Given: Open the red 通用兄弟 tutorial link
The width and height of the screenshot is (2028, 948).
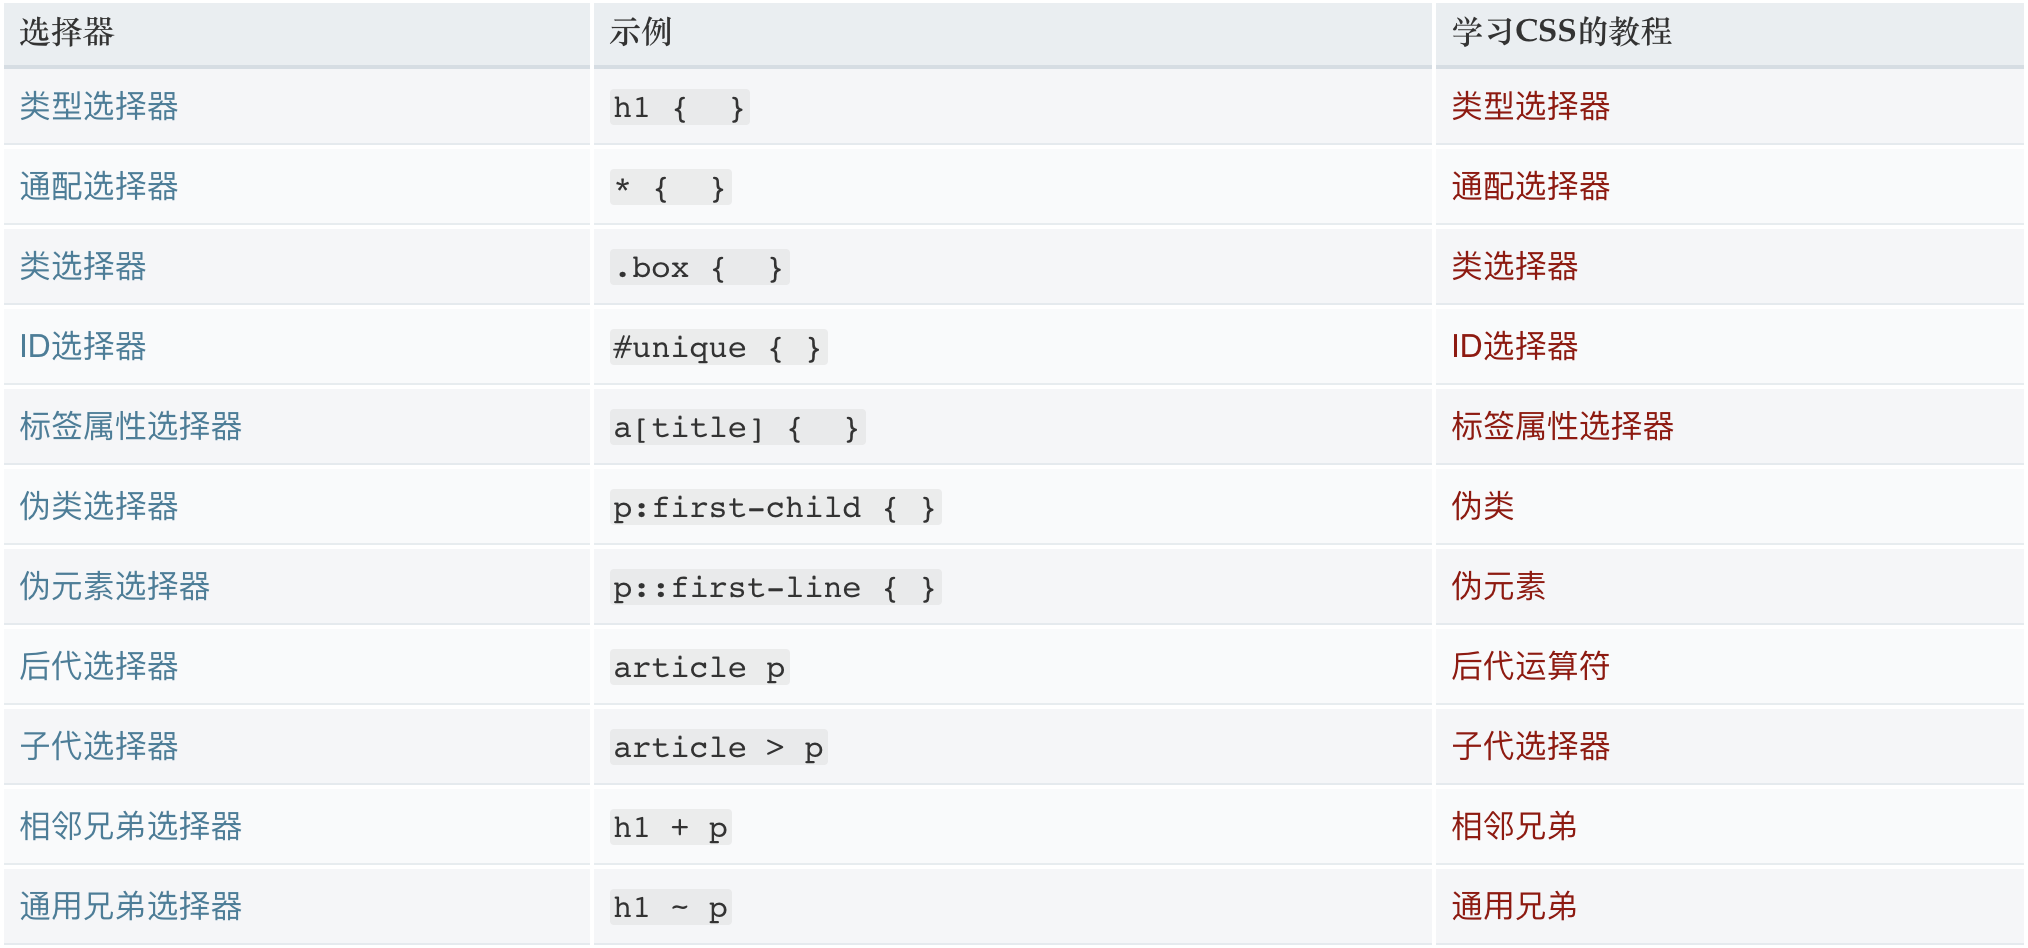Looking at the screenshot, I should point(1515,906).
